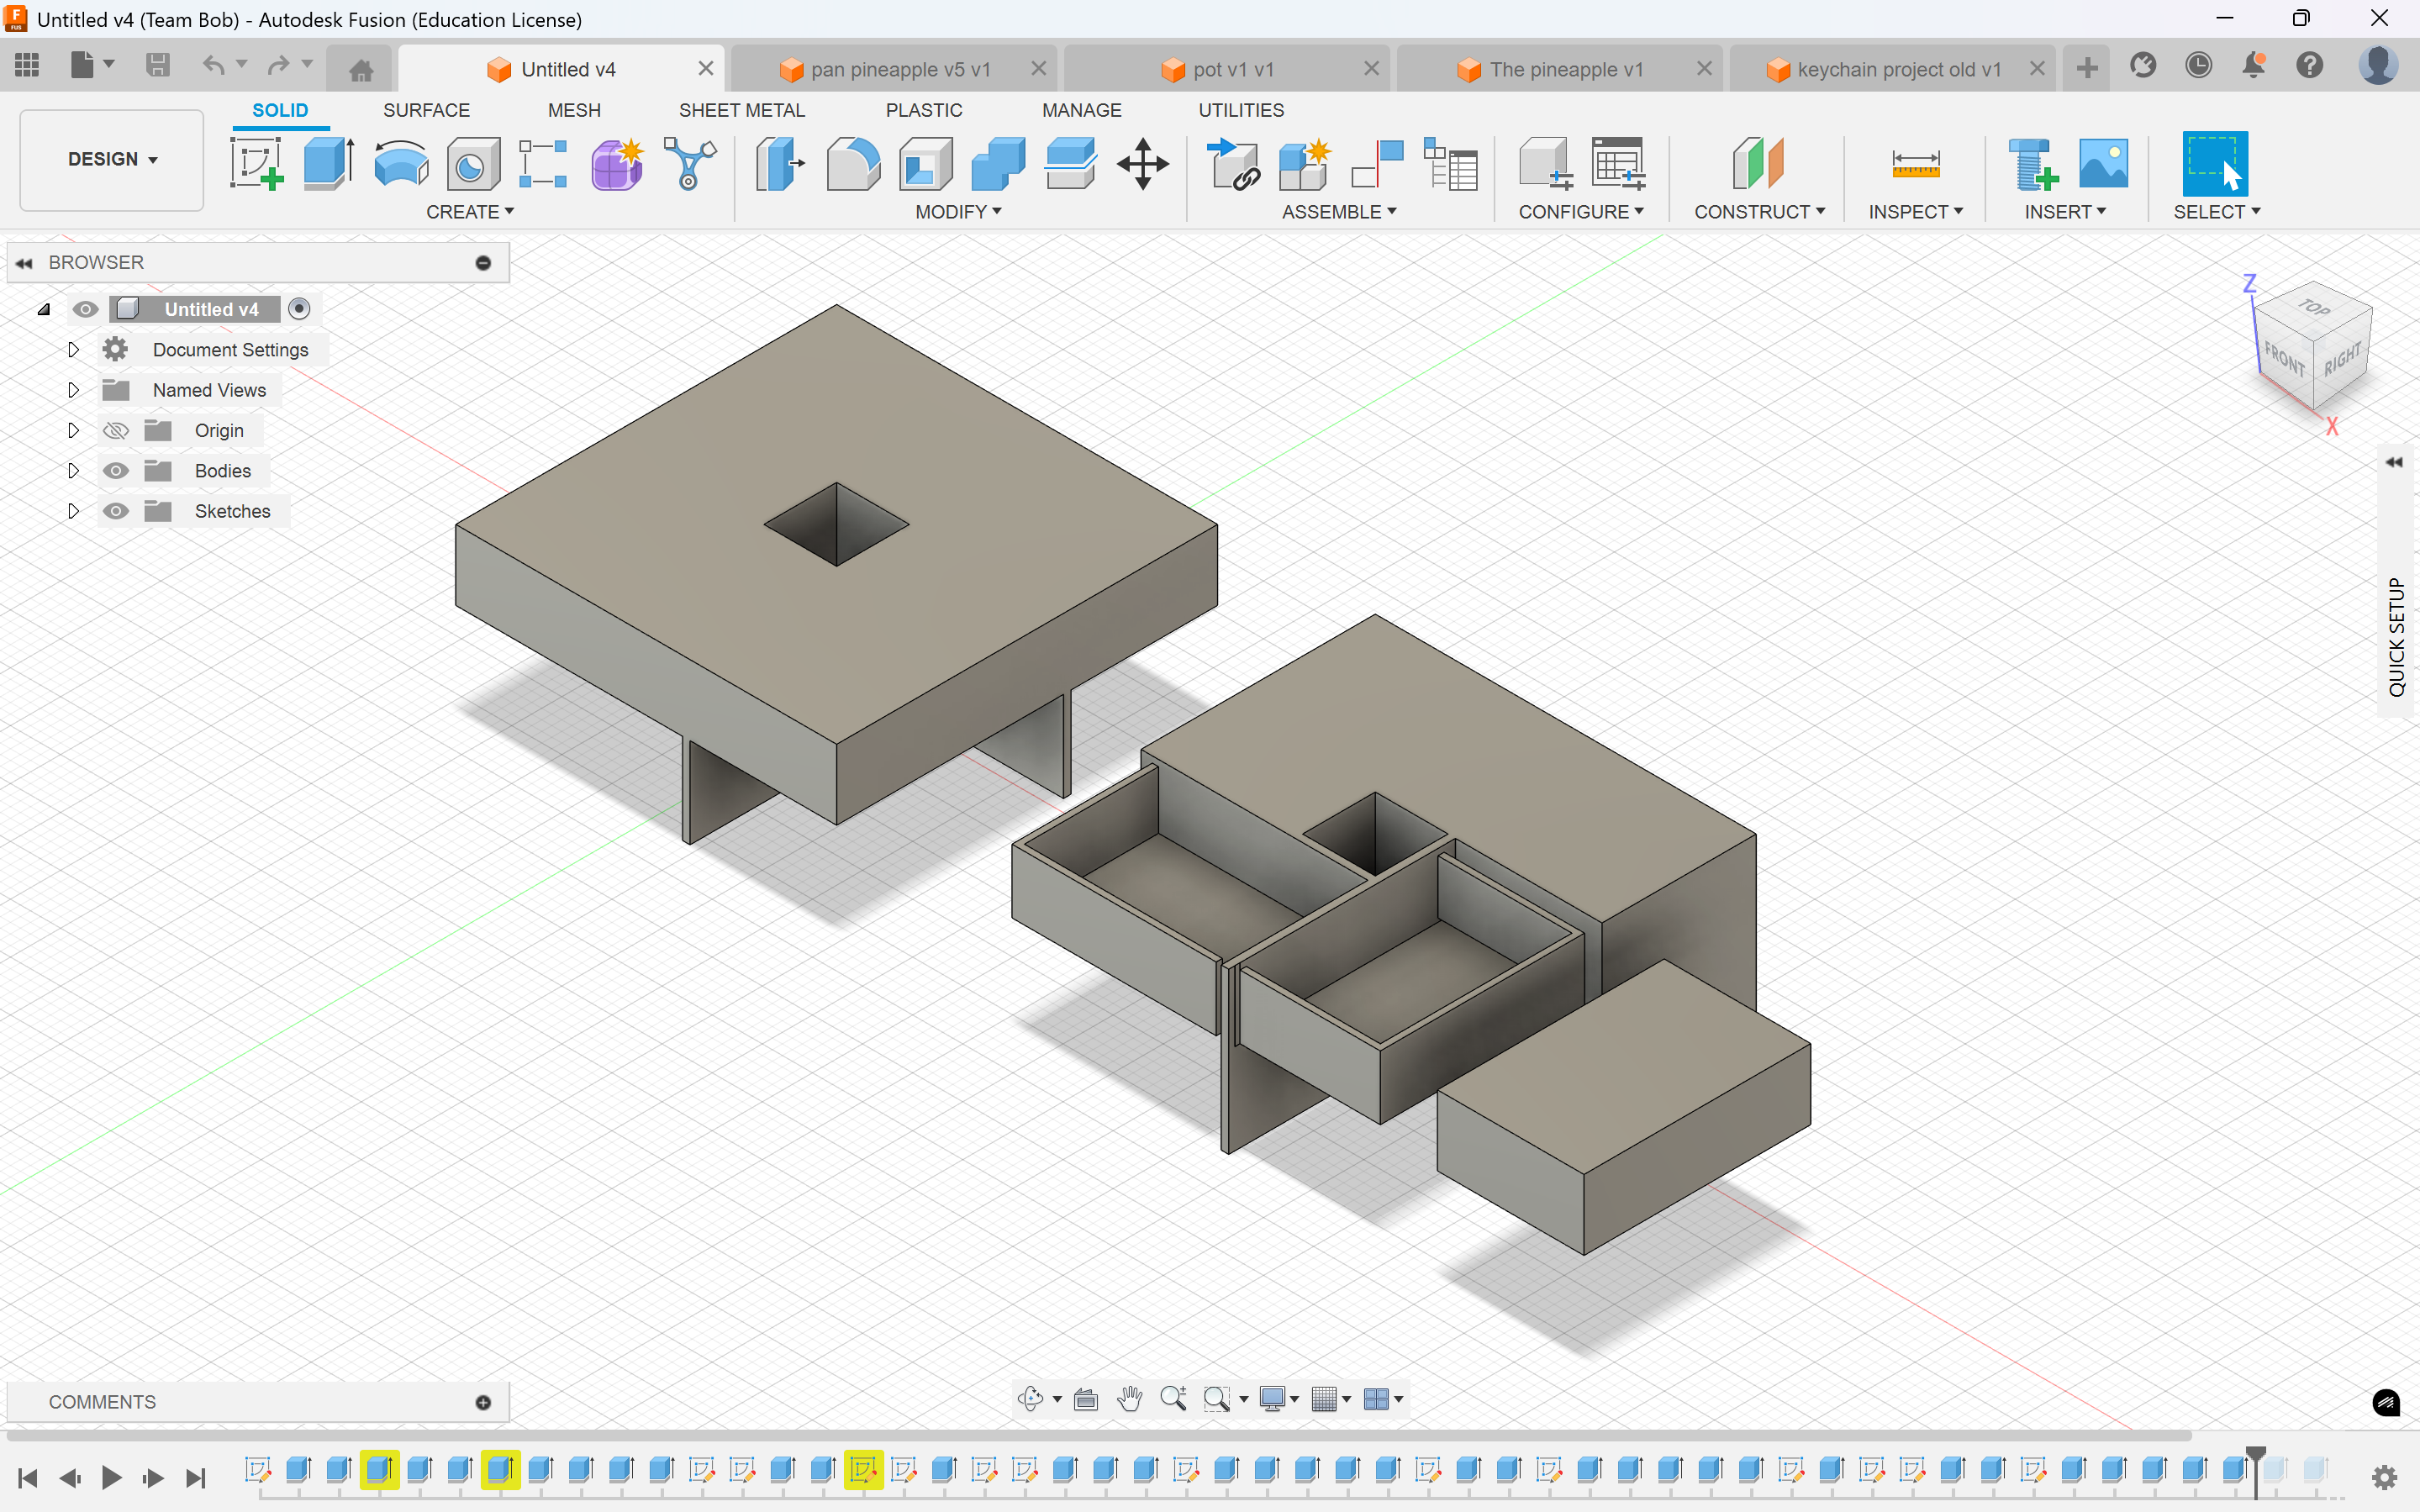Screen dimensions: 2420x1512
Task: Expand the Origin node
Action: coord(73,430)
